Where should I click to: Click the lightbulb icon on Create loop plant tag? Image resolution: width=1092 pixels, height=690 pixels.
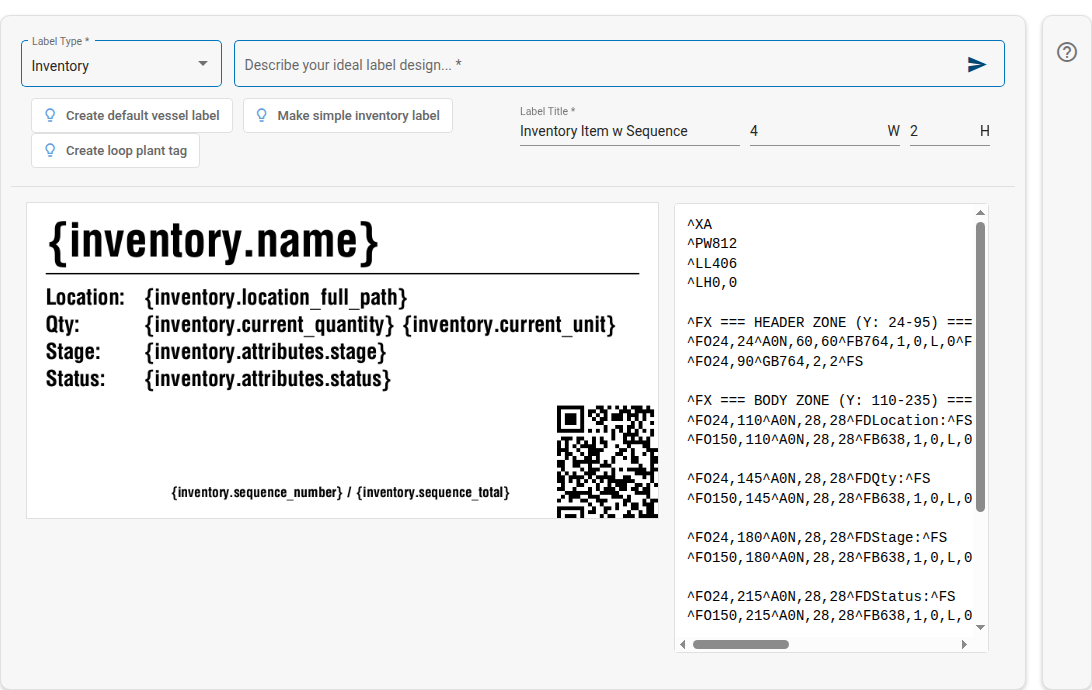click(x=50, y=150)
